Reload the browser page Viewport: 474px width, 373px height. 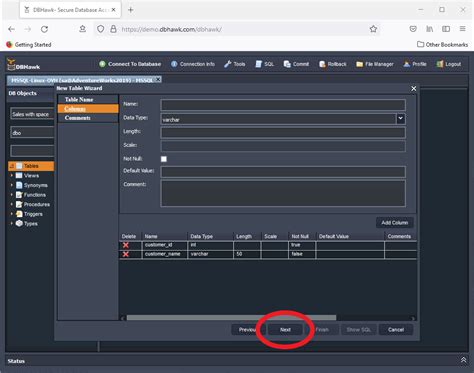click(x=44, y=29)
